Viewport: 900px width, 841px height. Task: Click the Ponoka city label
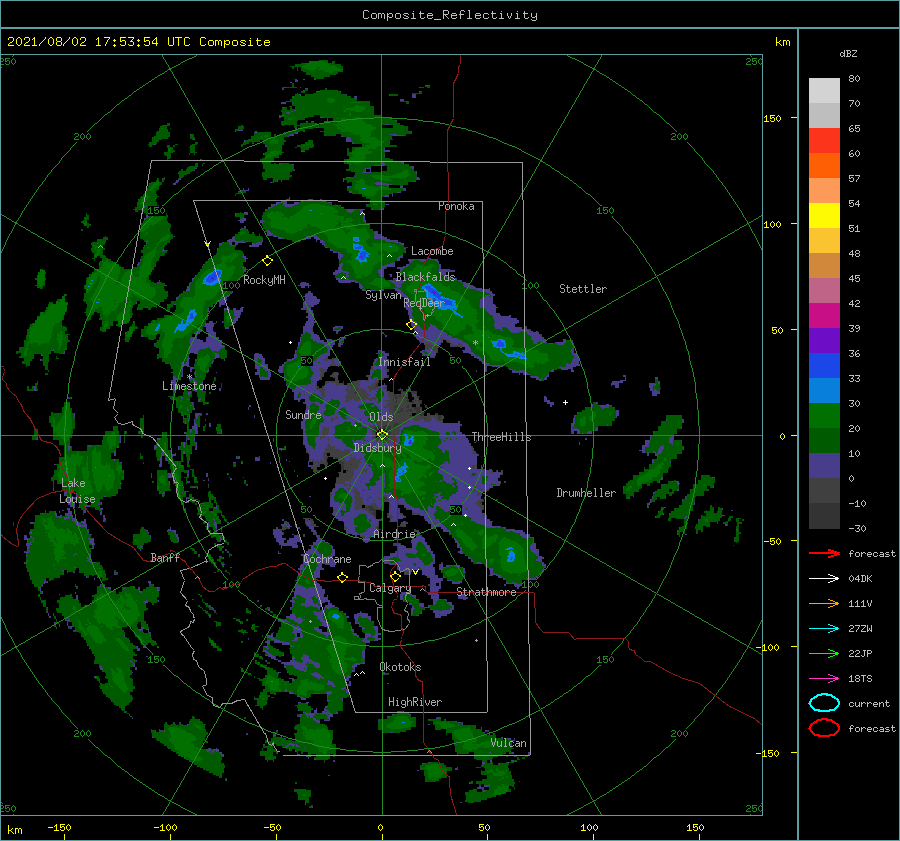(x=456, y=206)
